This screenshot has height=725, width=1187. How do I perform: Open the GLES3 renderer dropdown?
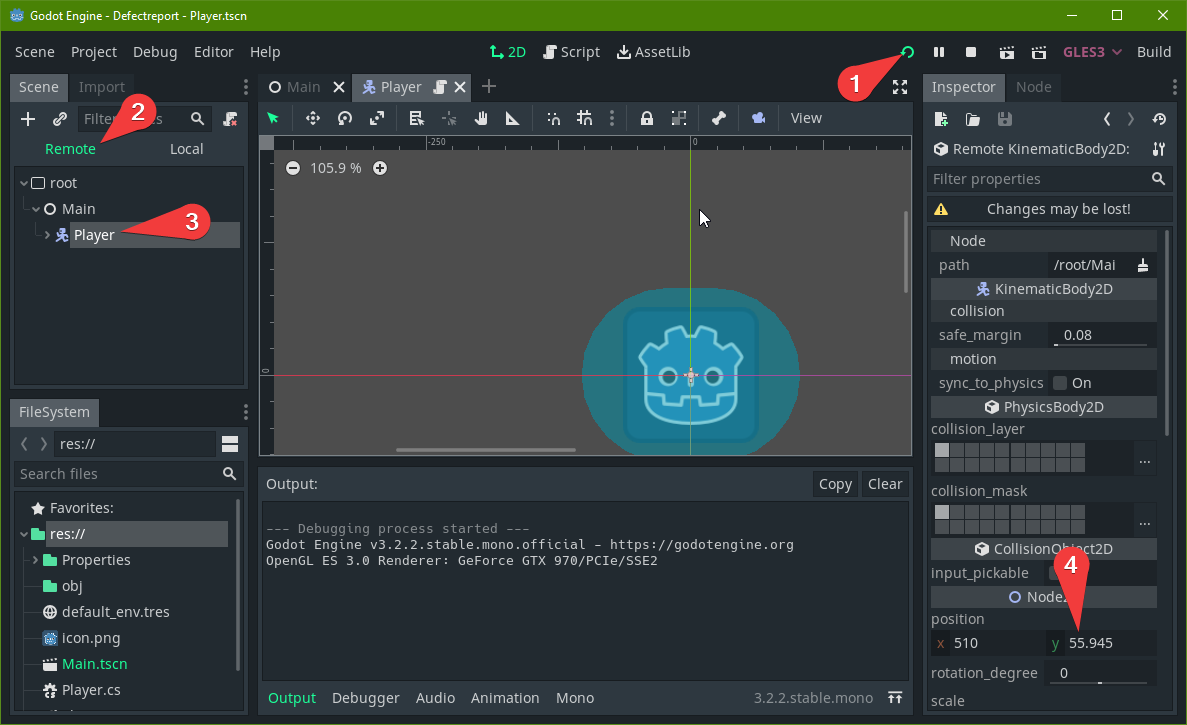point(1092,51)
